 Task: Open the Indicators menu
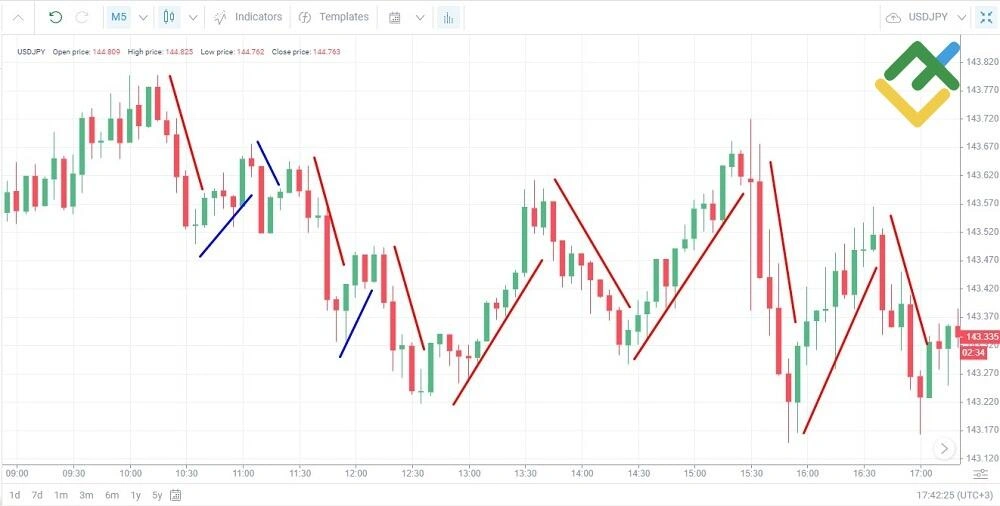pyautogui.click(x=248, y=17)
